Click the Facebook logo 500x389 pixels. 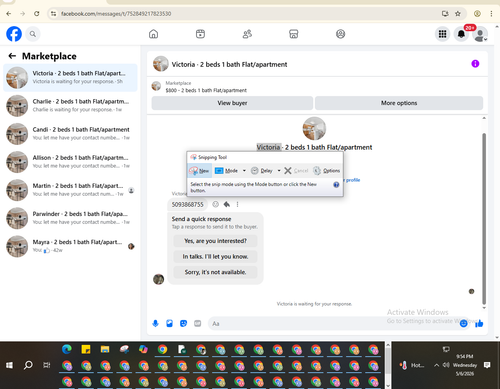coord(14,34)
